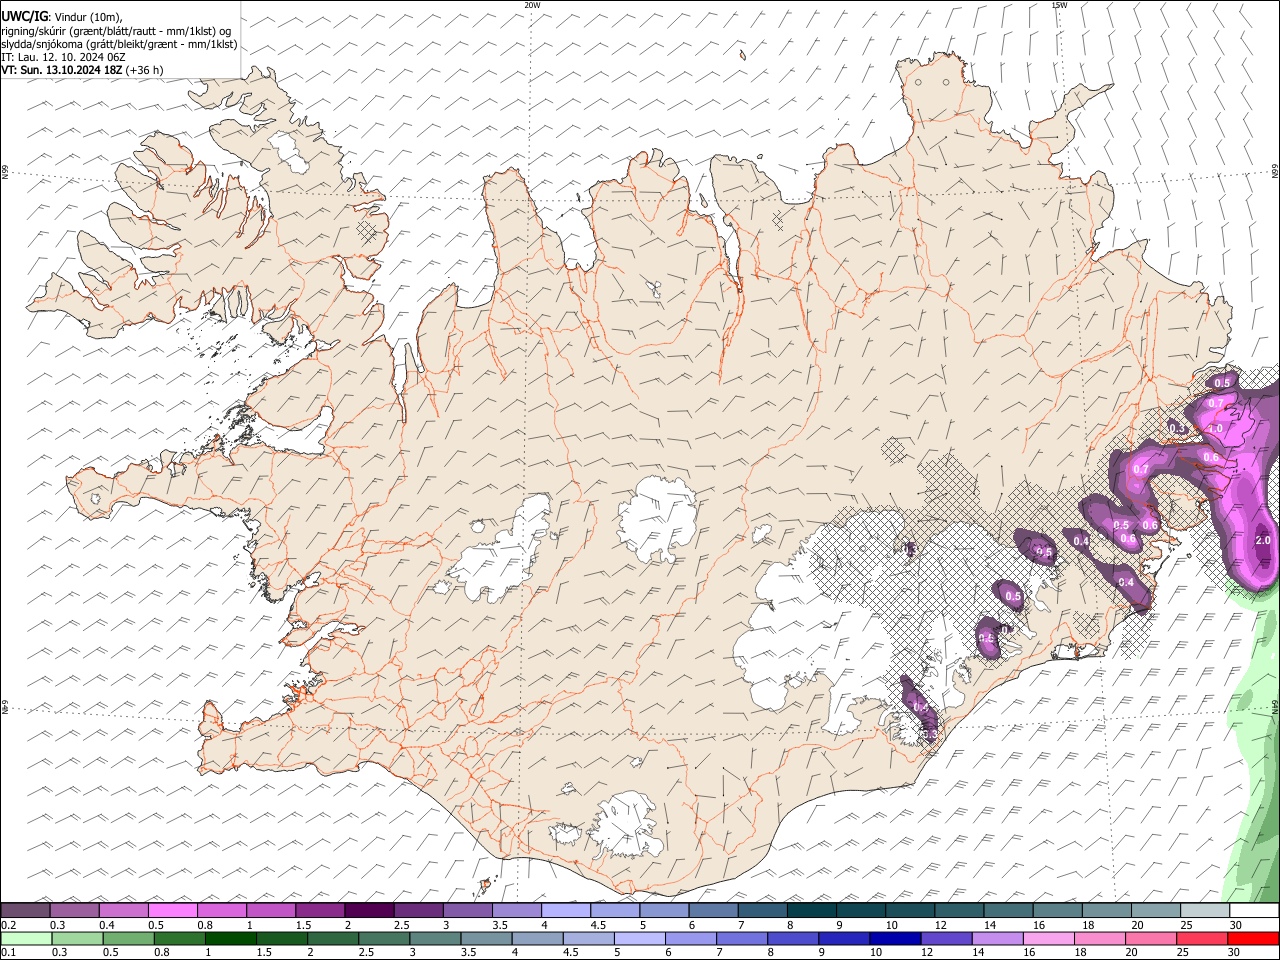Select the darkest green 1 swatch in lower legend row
Viewport: 1280px width, 960px height.
[230, 939]
